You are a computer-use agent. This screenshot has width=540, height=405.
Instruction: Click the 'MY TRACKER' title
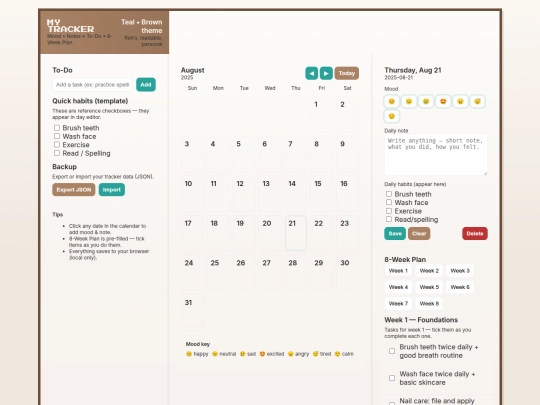click(x=70, y=26)
